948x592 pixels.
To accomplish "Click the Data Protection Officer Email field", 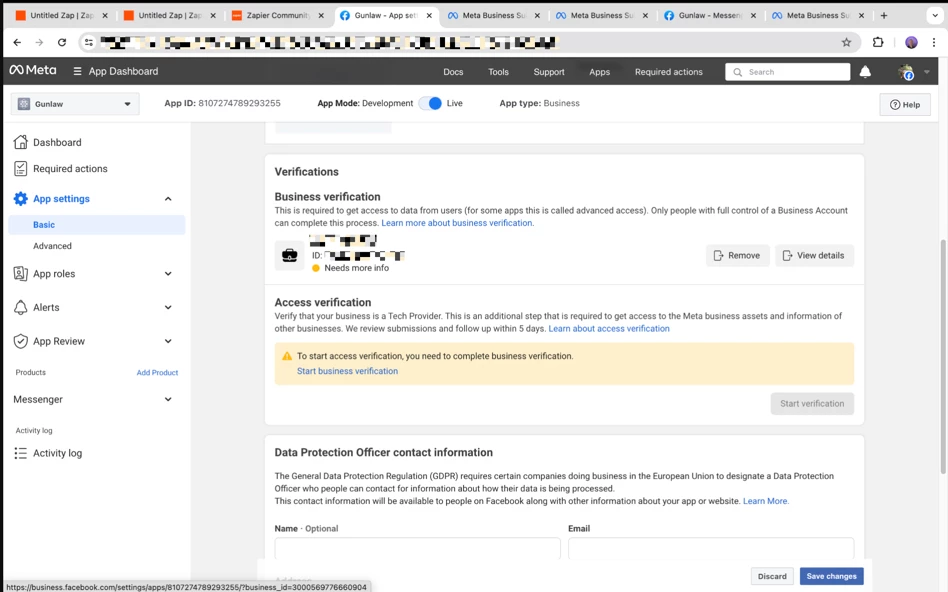I will point(711,548).
